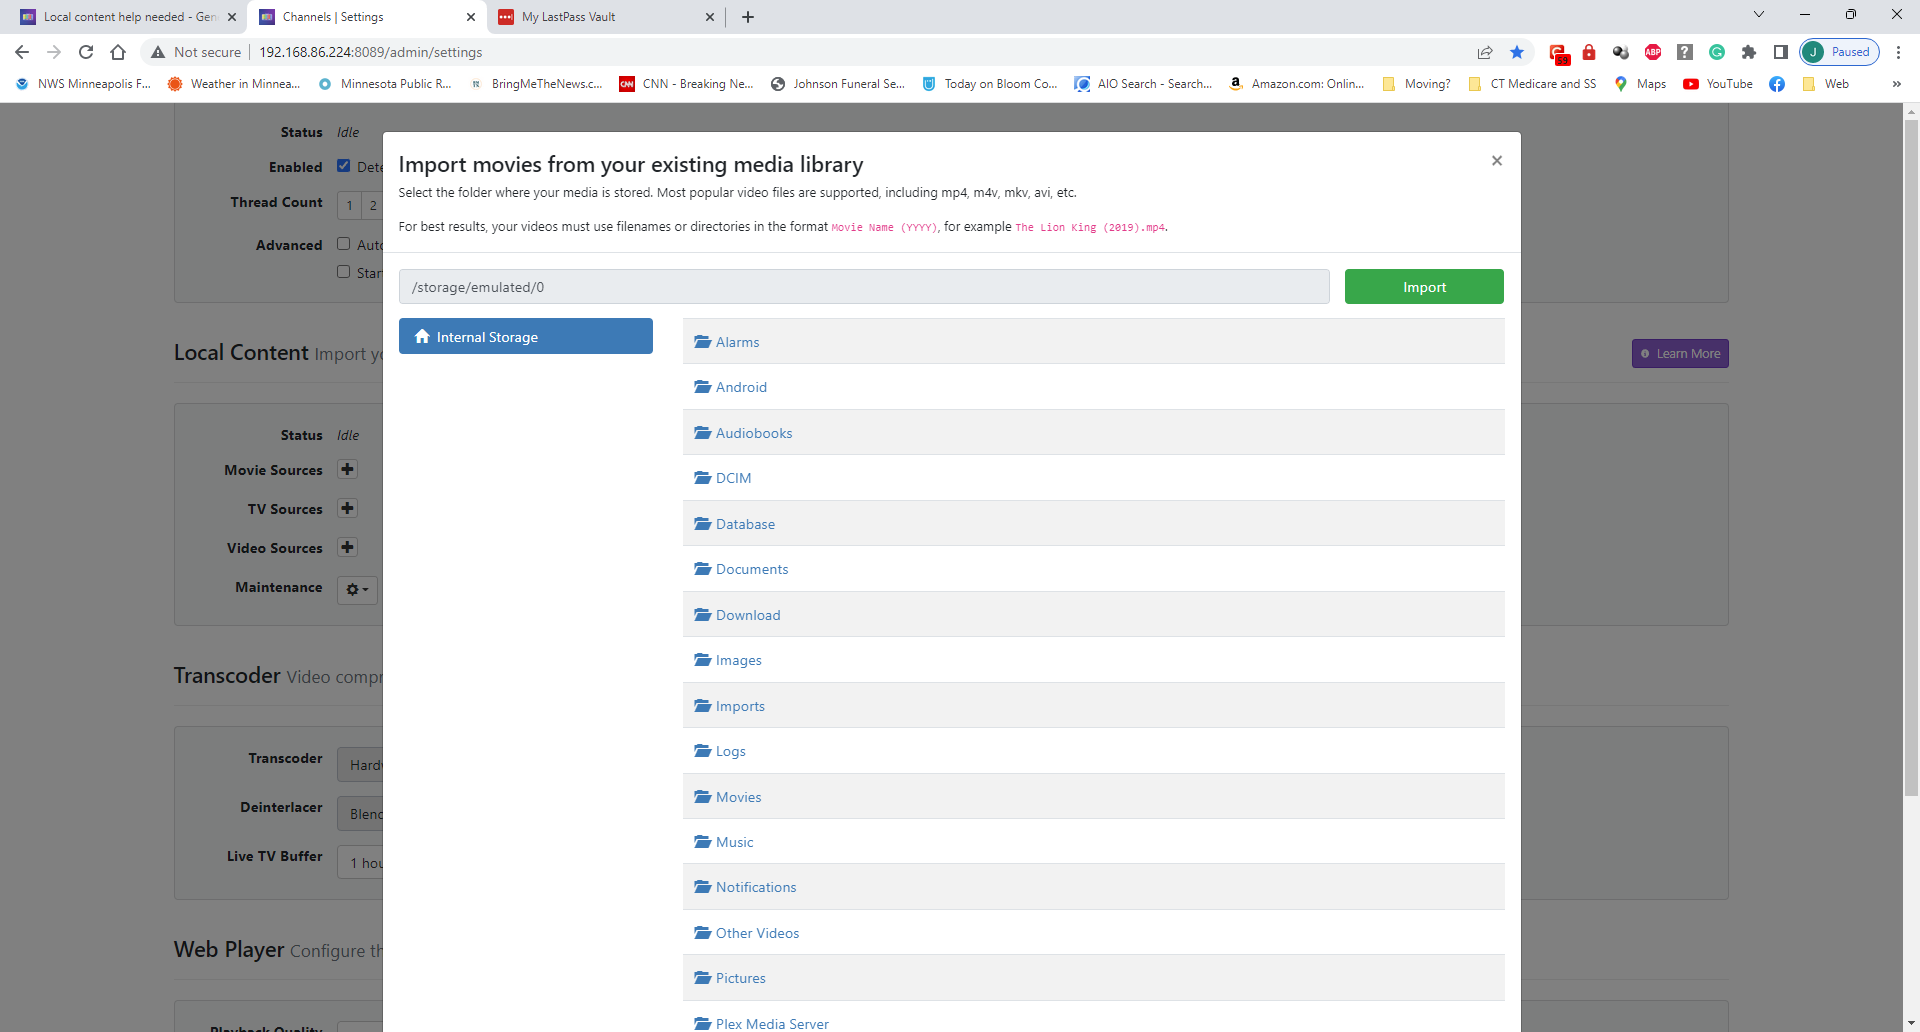
Task: Click the /storage/emulated/0 path field
Action: pos(863,287)
